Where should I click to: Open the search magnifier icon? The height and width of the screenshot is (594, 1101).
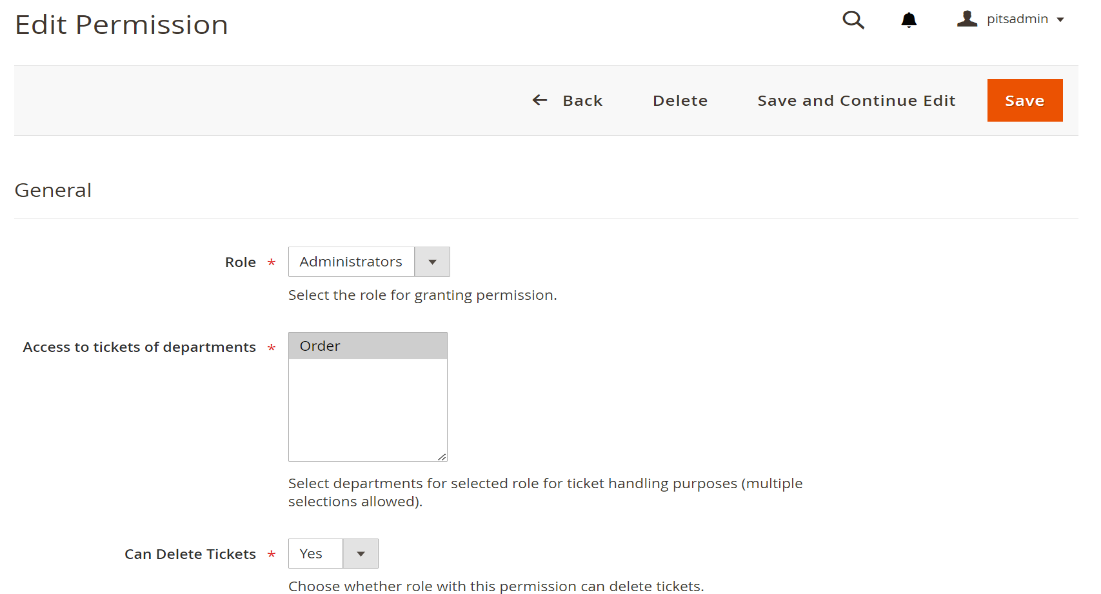[853, 20]
